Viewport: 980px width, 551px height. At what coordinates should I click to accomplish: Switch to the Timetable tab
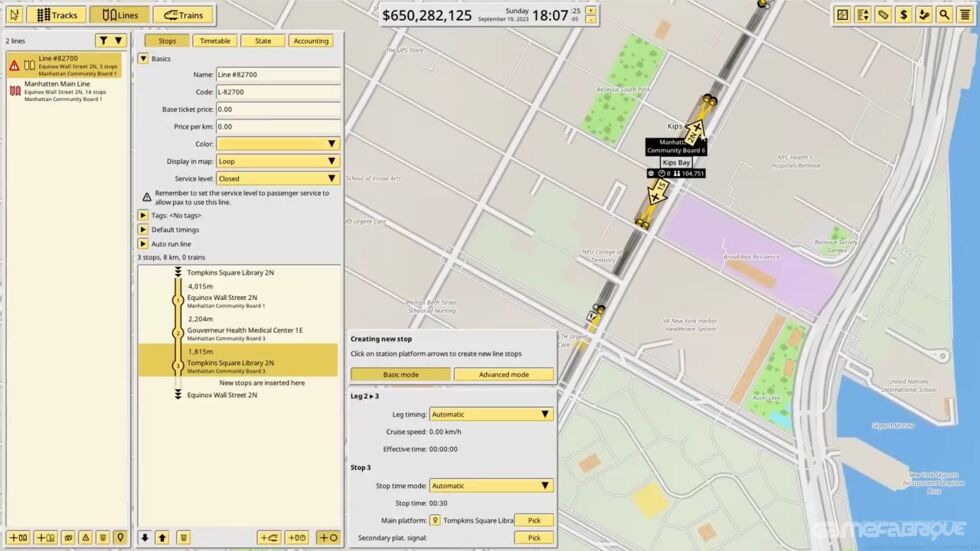point(215,41)
